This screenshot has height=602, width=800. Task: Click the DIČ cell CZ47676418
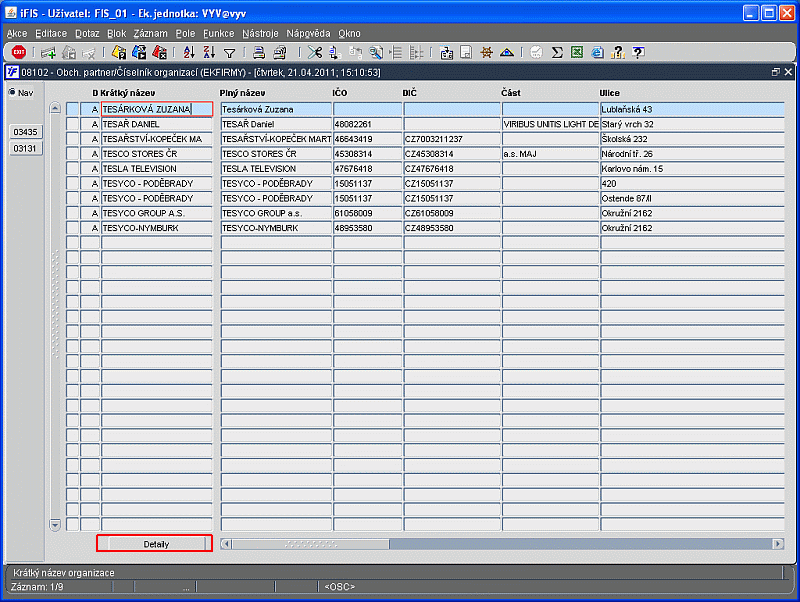tap(452, 168)
